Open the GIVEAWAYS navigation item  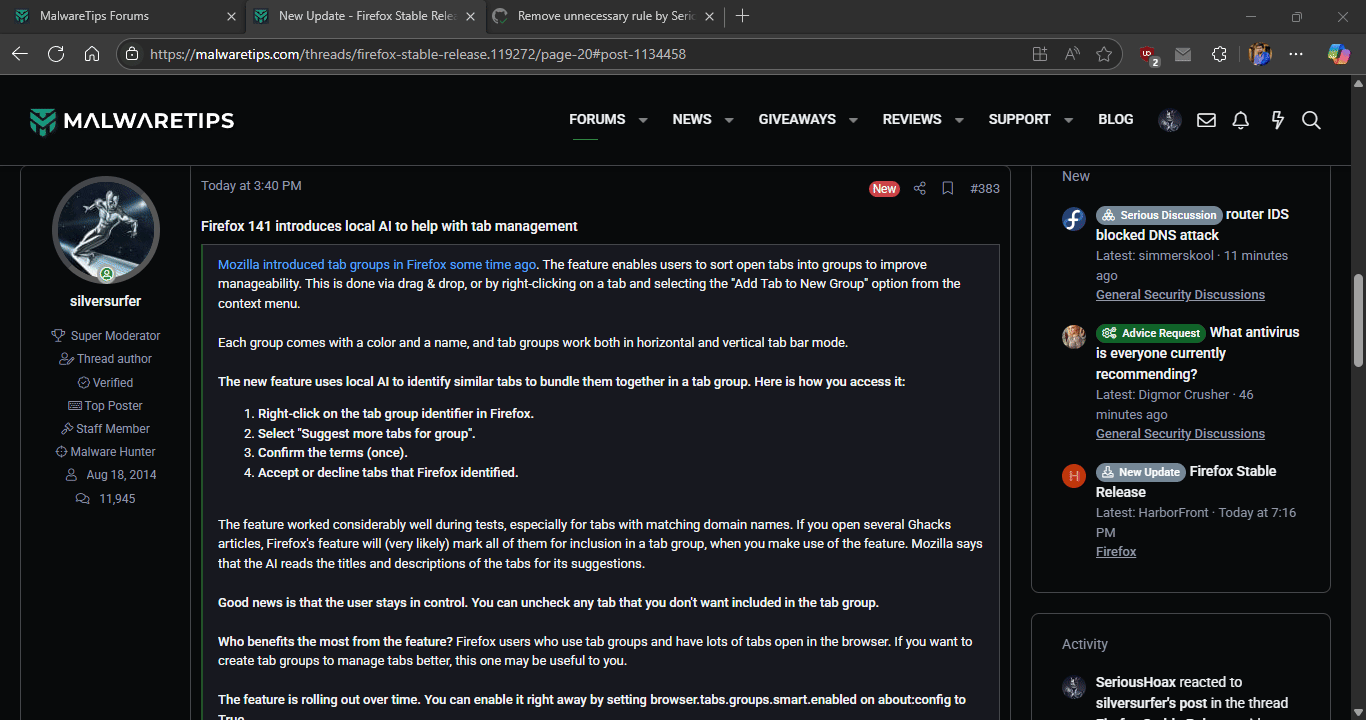click(797, 119)
